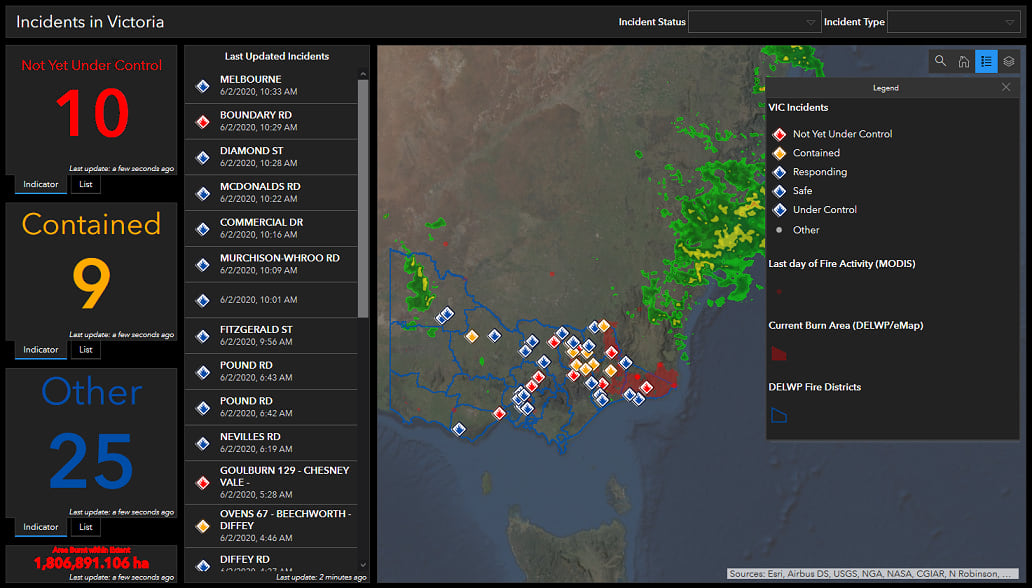Viewport: 1032px width, 588px height.
Task: Select Indicator tab under Contained panel
Action: (x=41, y=350)
